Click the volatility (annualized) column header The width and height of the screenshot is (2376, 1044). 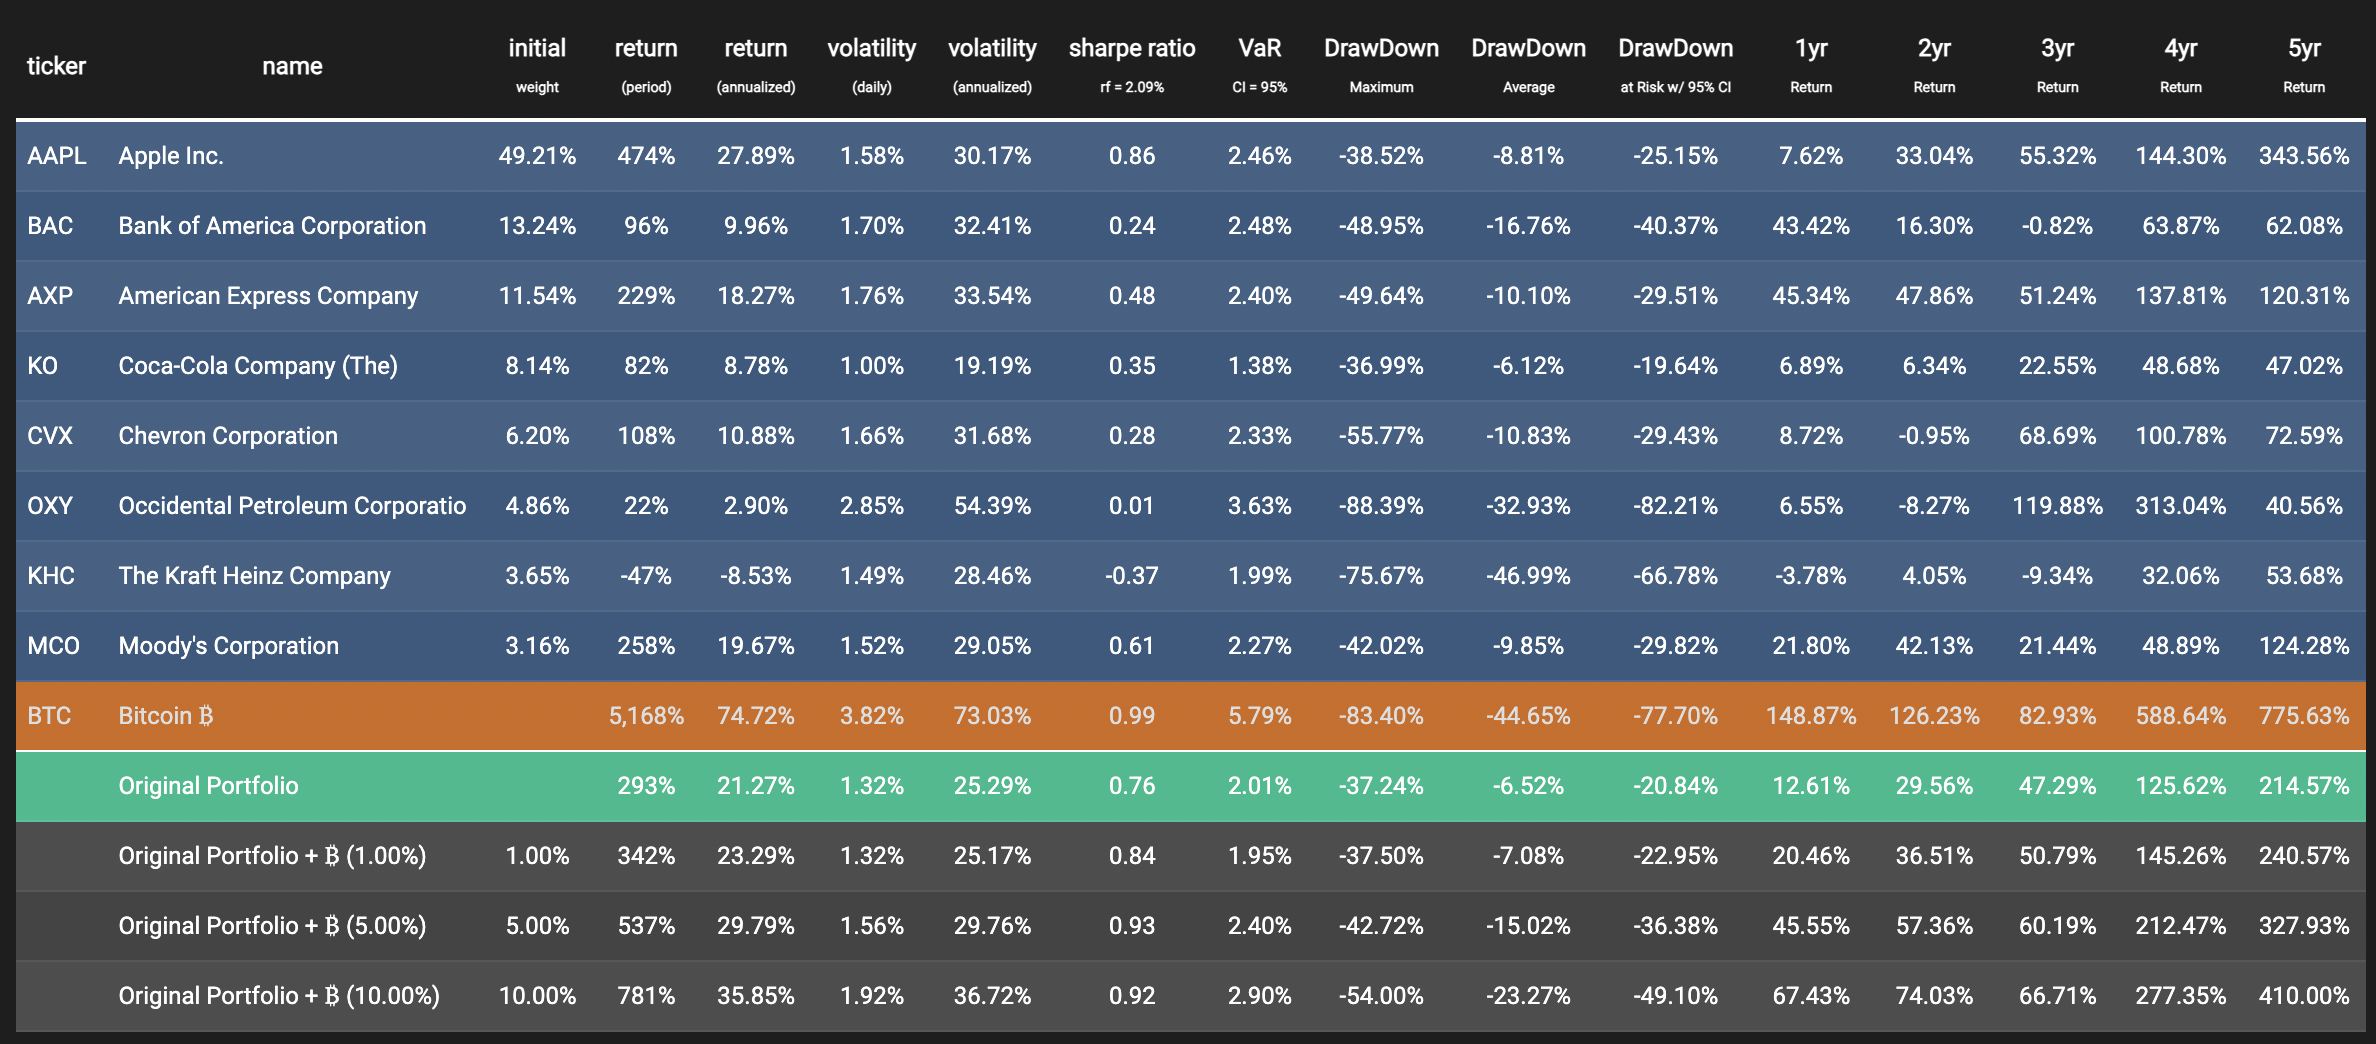992,65
